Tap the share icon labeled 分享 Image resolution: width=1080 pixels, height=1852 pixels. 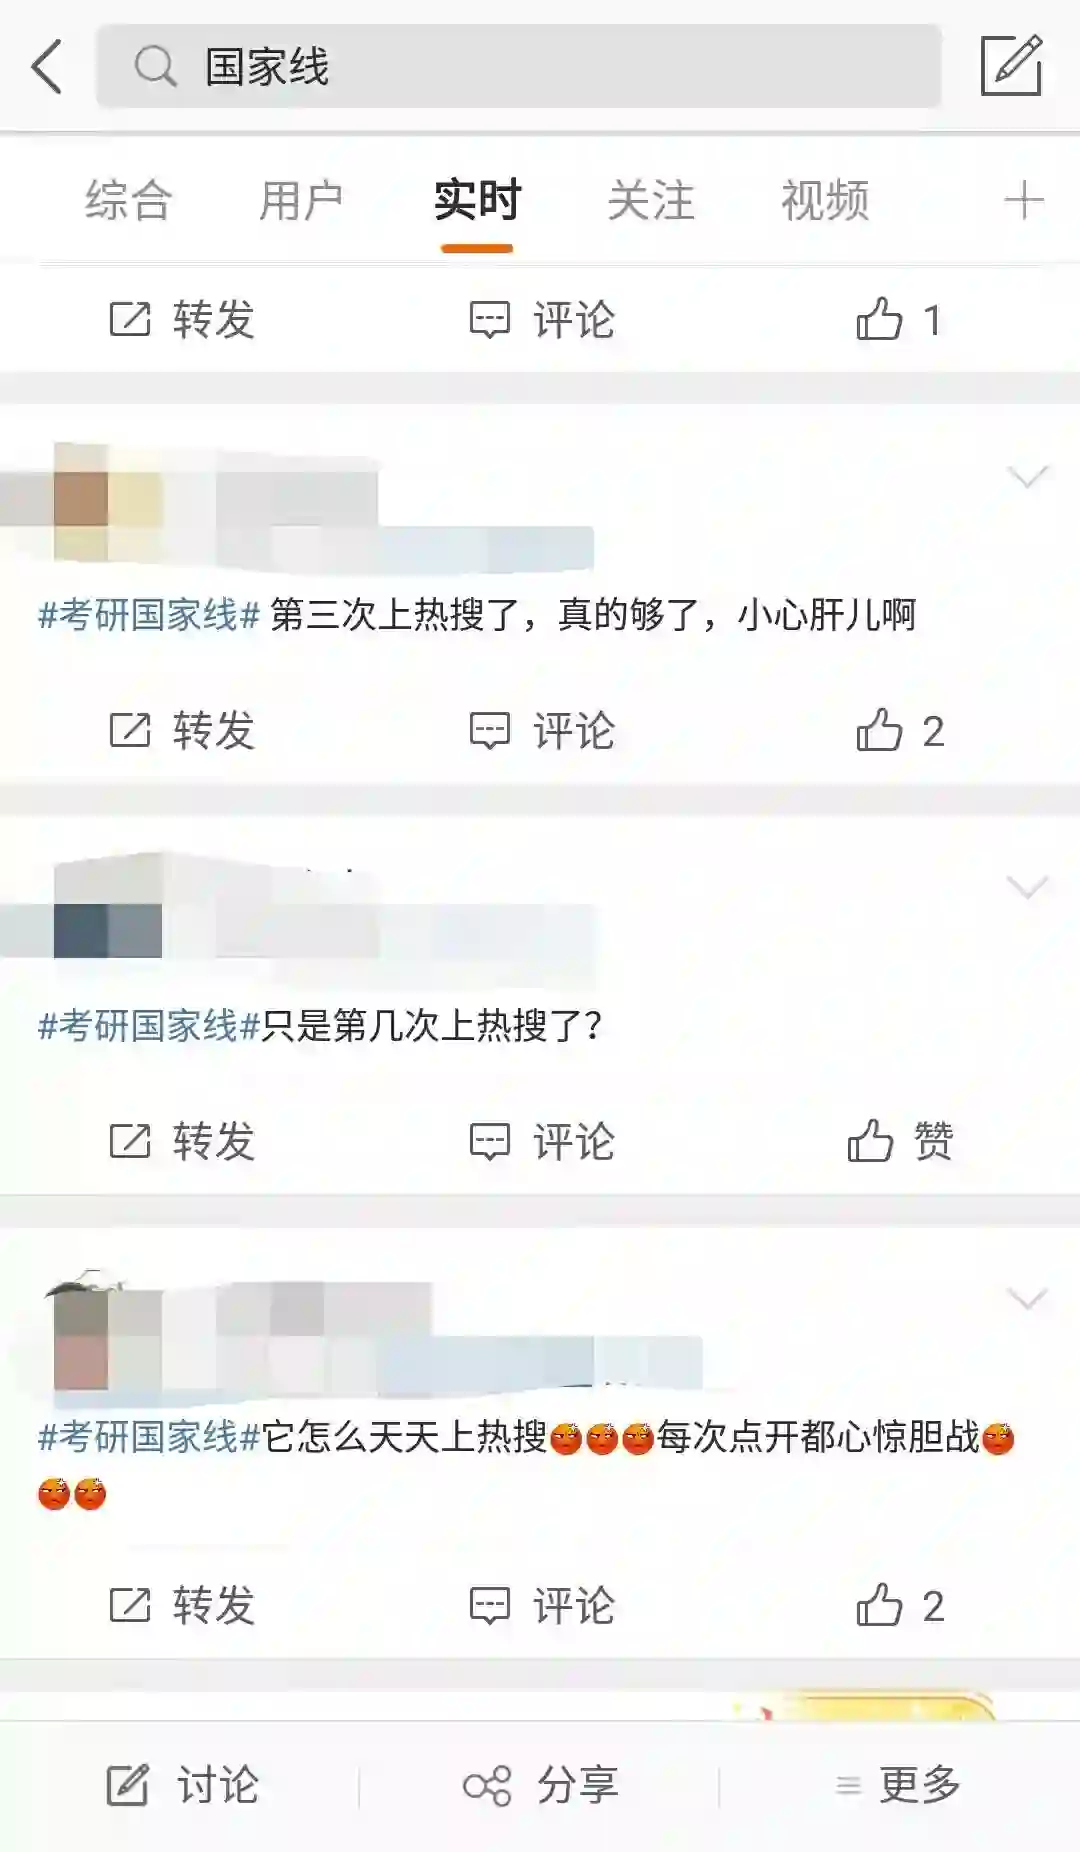[541, 1785]
